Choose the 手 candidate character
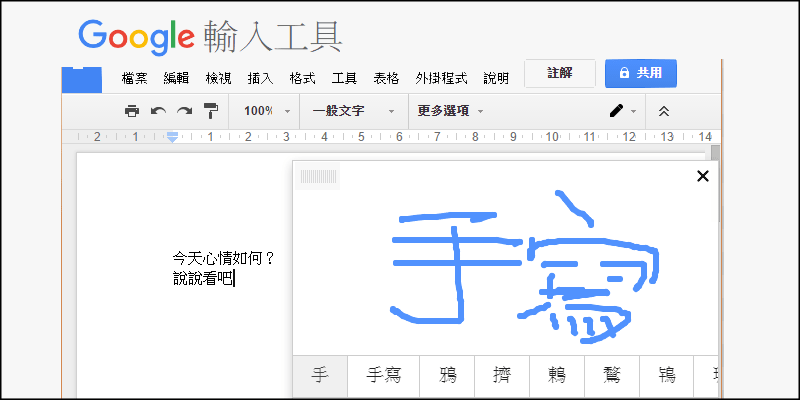 320,377
